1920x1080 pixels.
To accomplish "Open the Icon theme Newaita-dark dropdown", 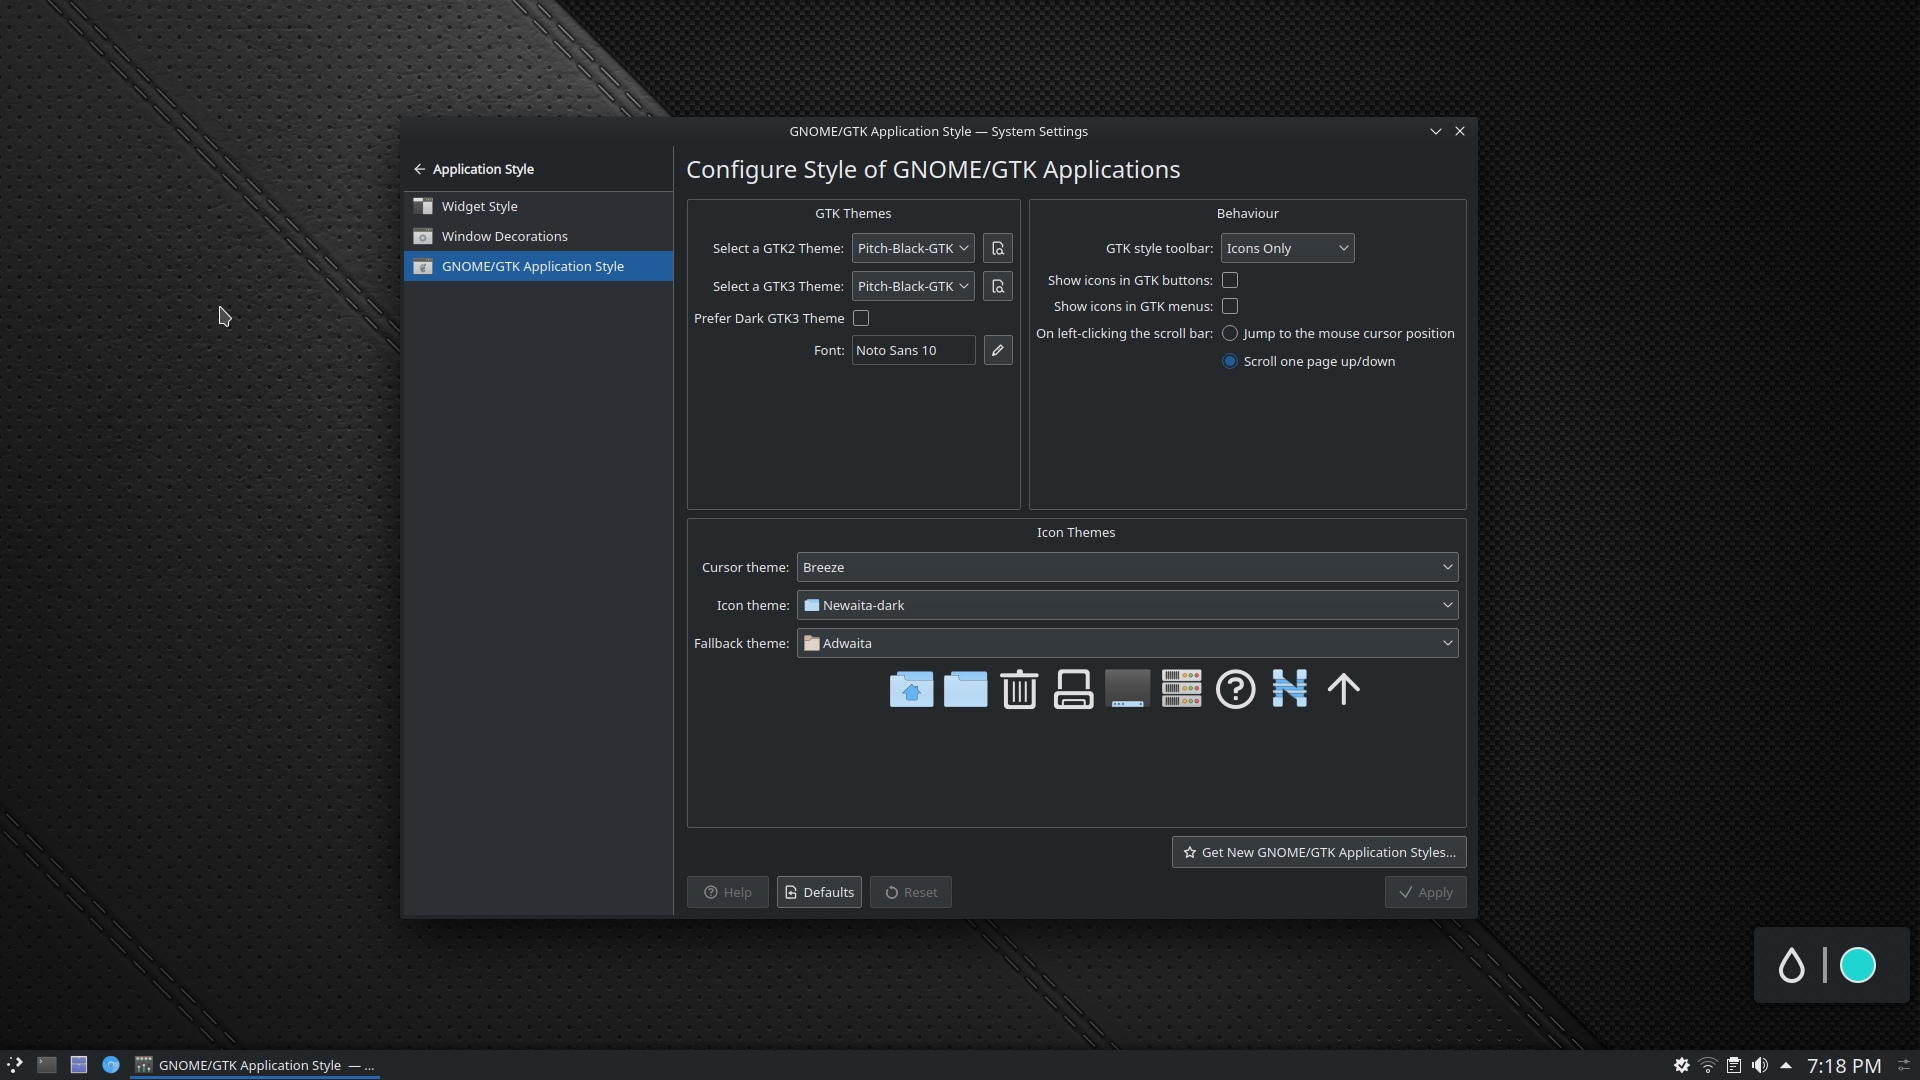I will coord(1127,605).
